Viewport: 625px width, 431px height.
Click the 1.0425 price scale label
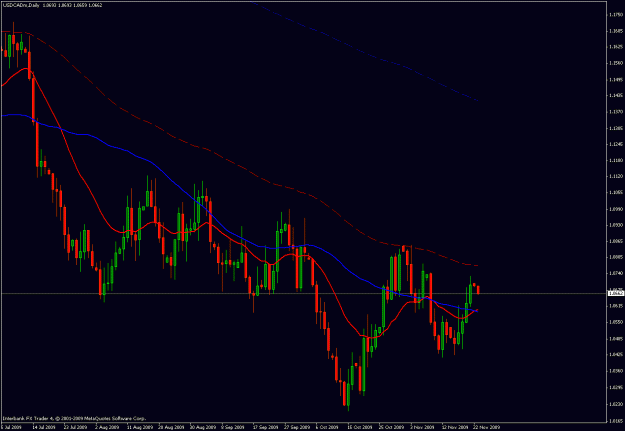(616, 354)
